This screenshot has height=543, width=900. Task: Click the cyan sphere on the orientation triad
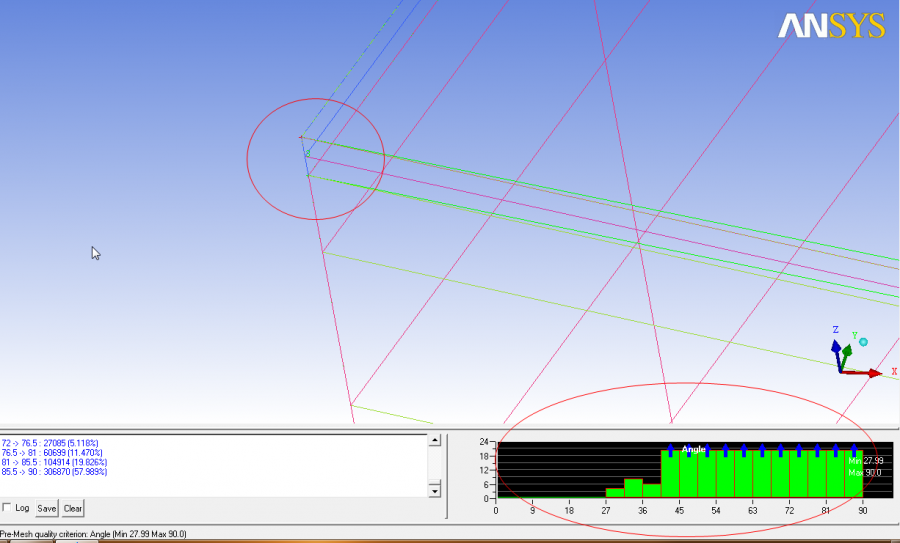click(863, 342)
